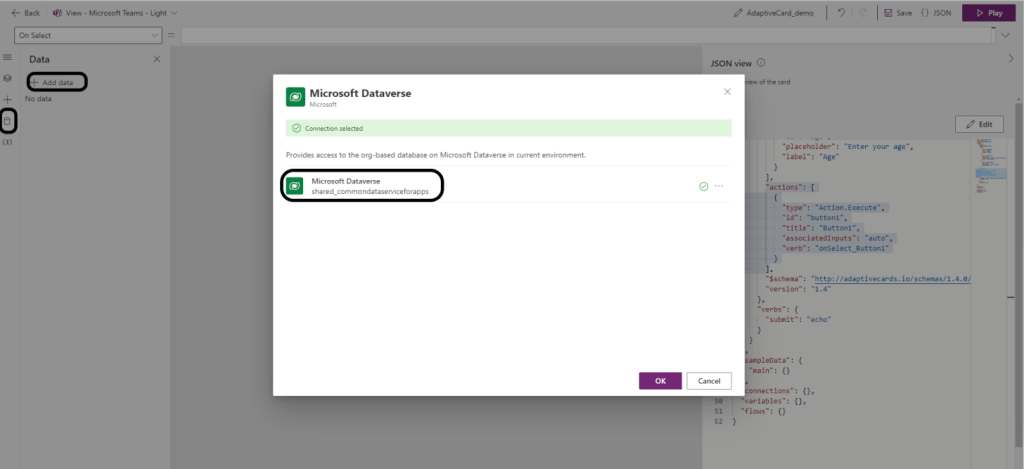Screen dimensions: 1024x469
Task: Click the info icon next to JSON view
Action: (761, 62)
